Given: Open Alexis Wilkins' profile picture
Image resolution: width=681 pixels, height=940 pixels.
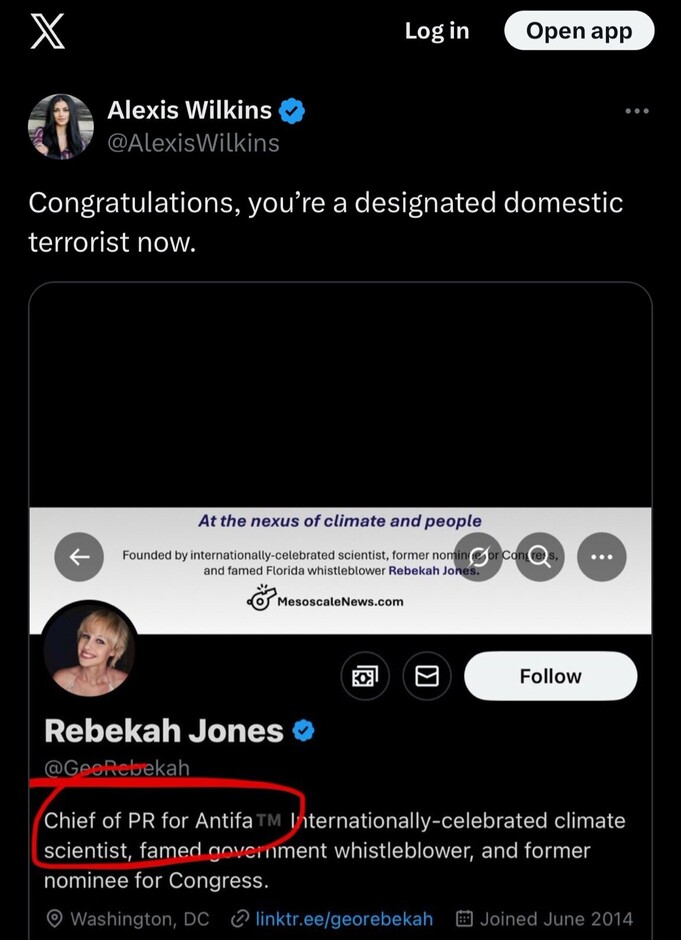Looking at the screenshot, I should pyautogui.click(x=61, y=127).
